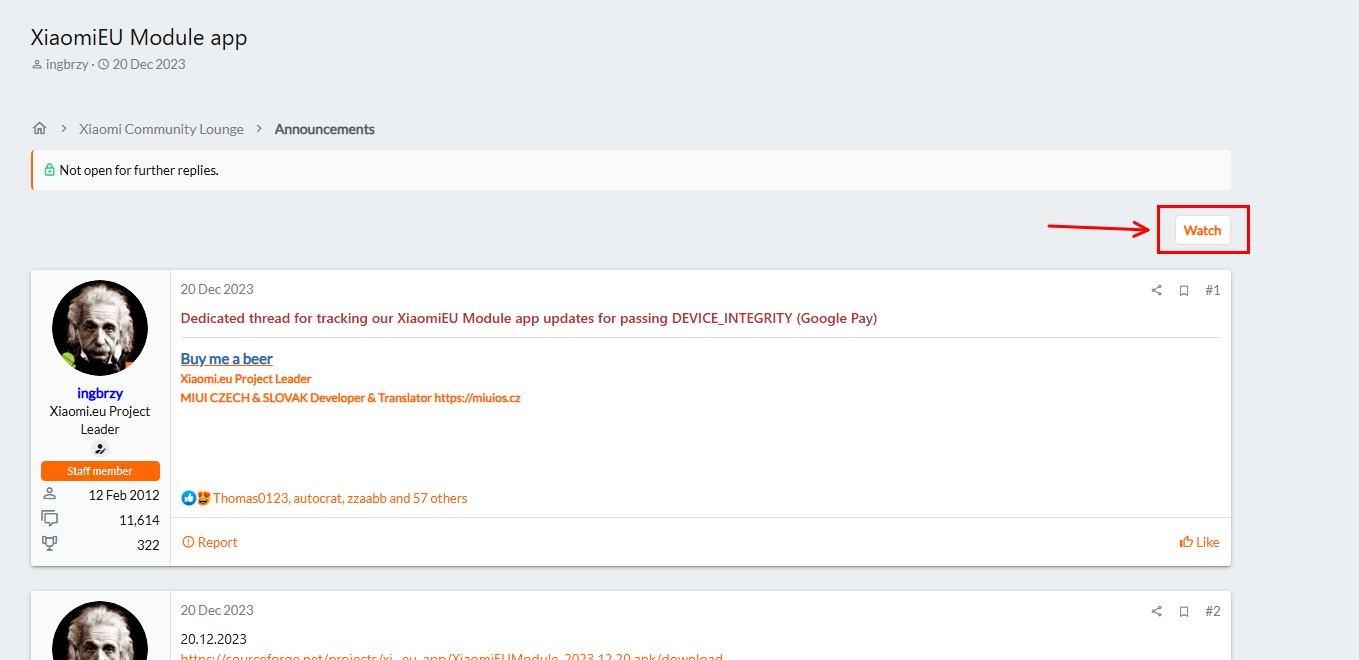Image resolution: width=1359 pixels, height=660 pixels.
Task: Click the green lock icon in the notice
Action: point(49,170)
